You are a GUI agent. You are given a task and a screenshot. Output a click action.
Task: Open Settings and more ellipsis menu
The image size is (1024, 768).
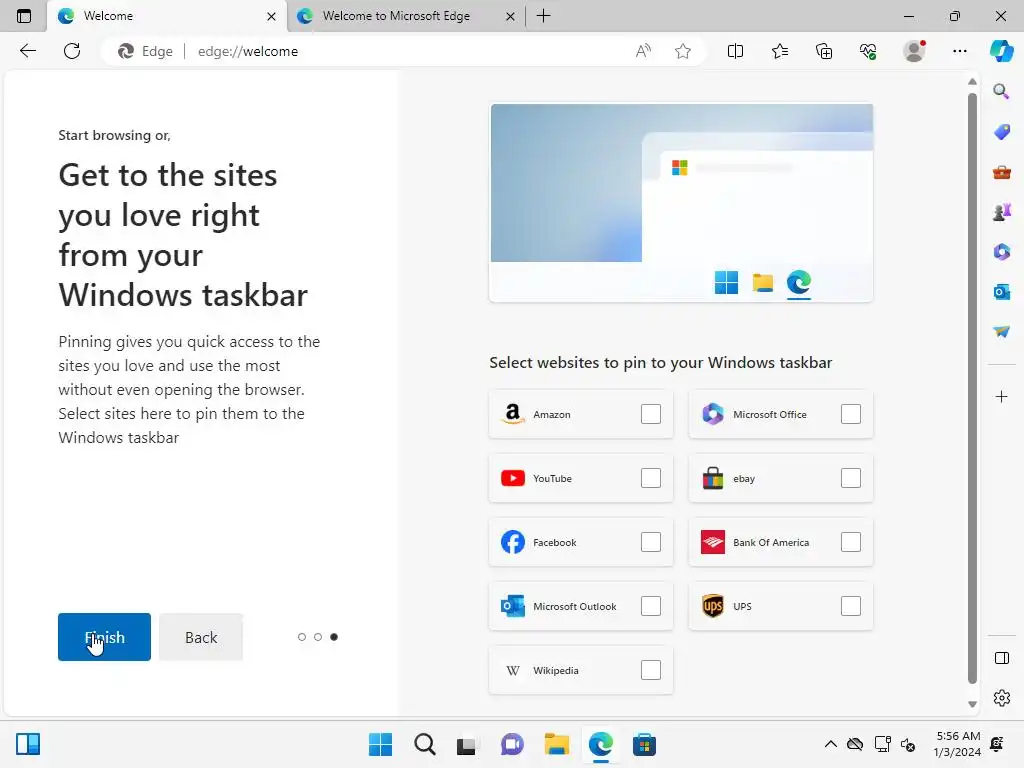click(x=959, y=51)
